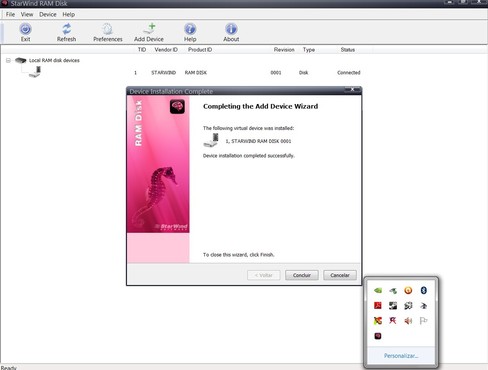
Task: Sort by the Vendor ID column header
Action: [x=166, y=50]
